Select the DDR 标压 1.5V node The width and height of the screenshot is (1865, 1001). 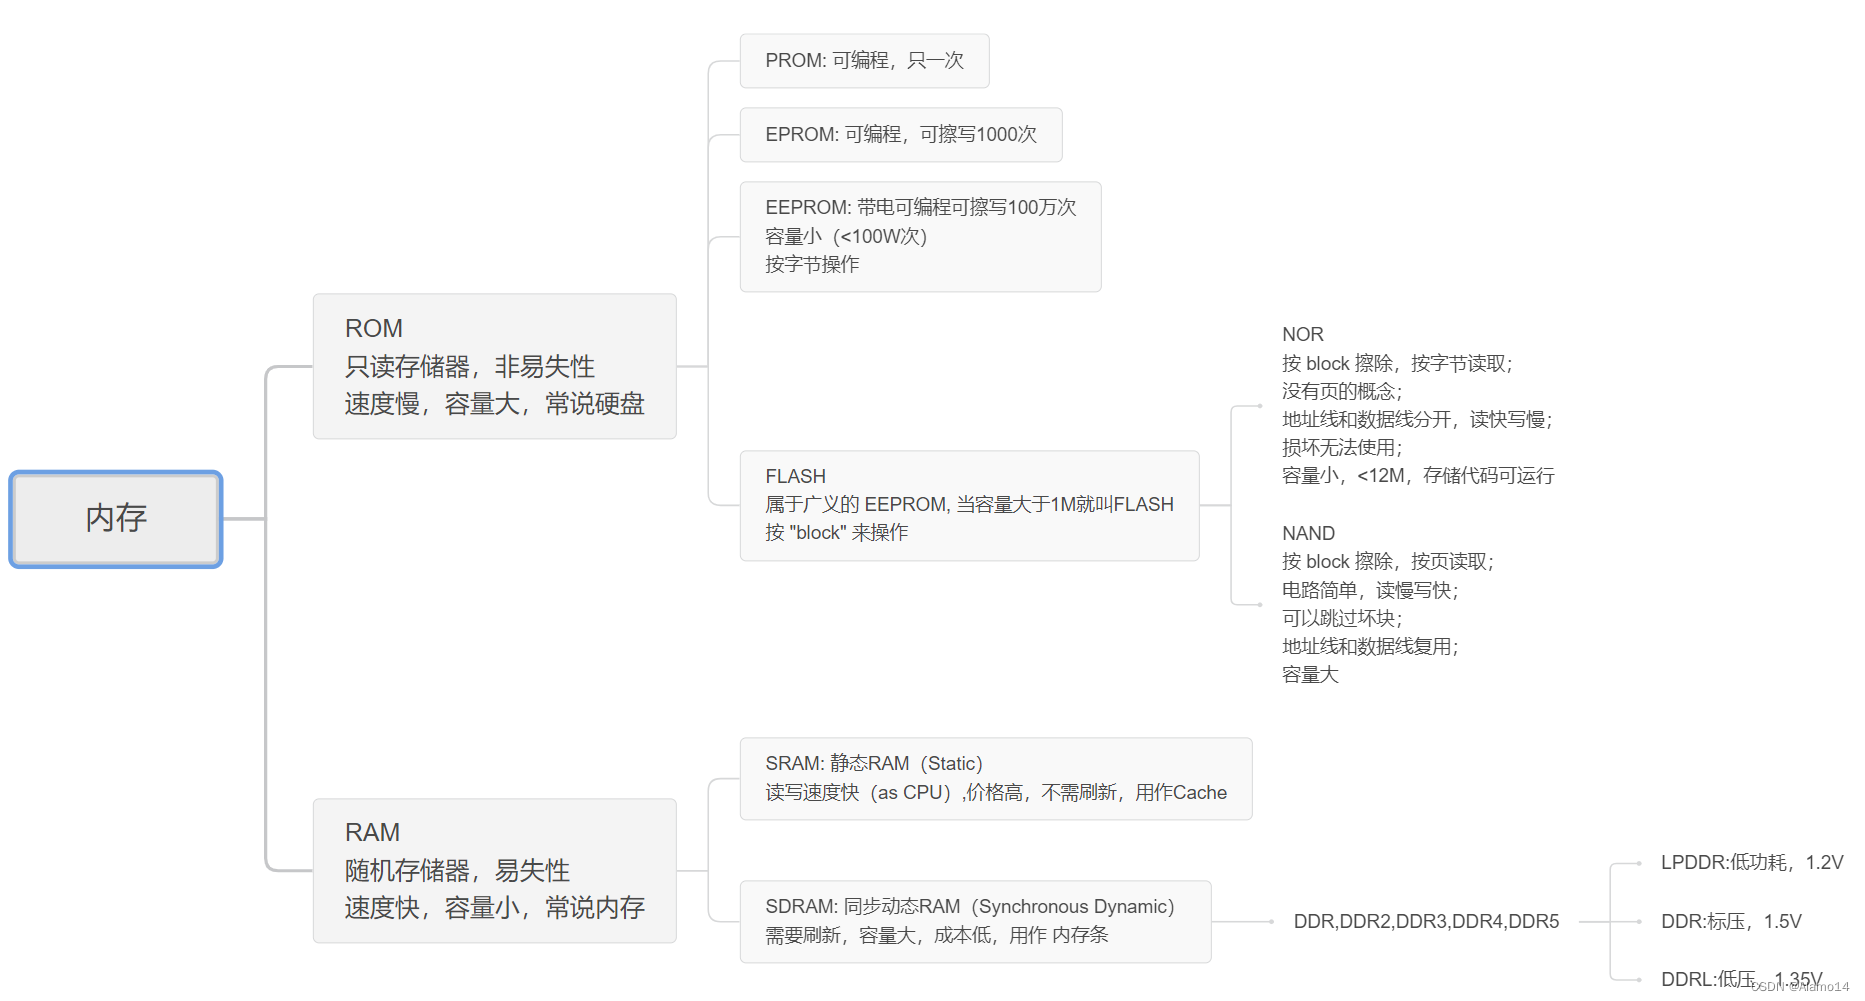1729,921
